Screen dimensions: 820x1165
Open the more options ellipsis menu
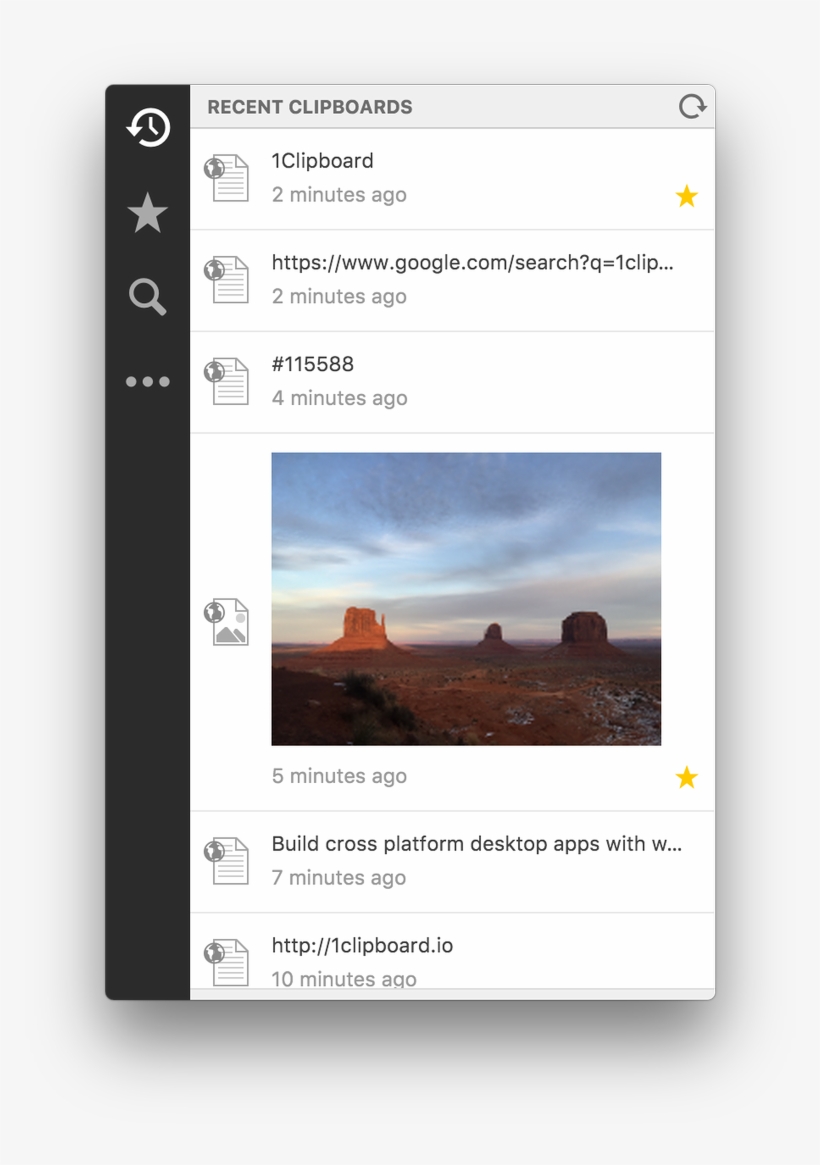148,381
